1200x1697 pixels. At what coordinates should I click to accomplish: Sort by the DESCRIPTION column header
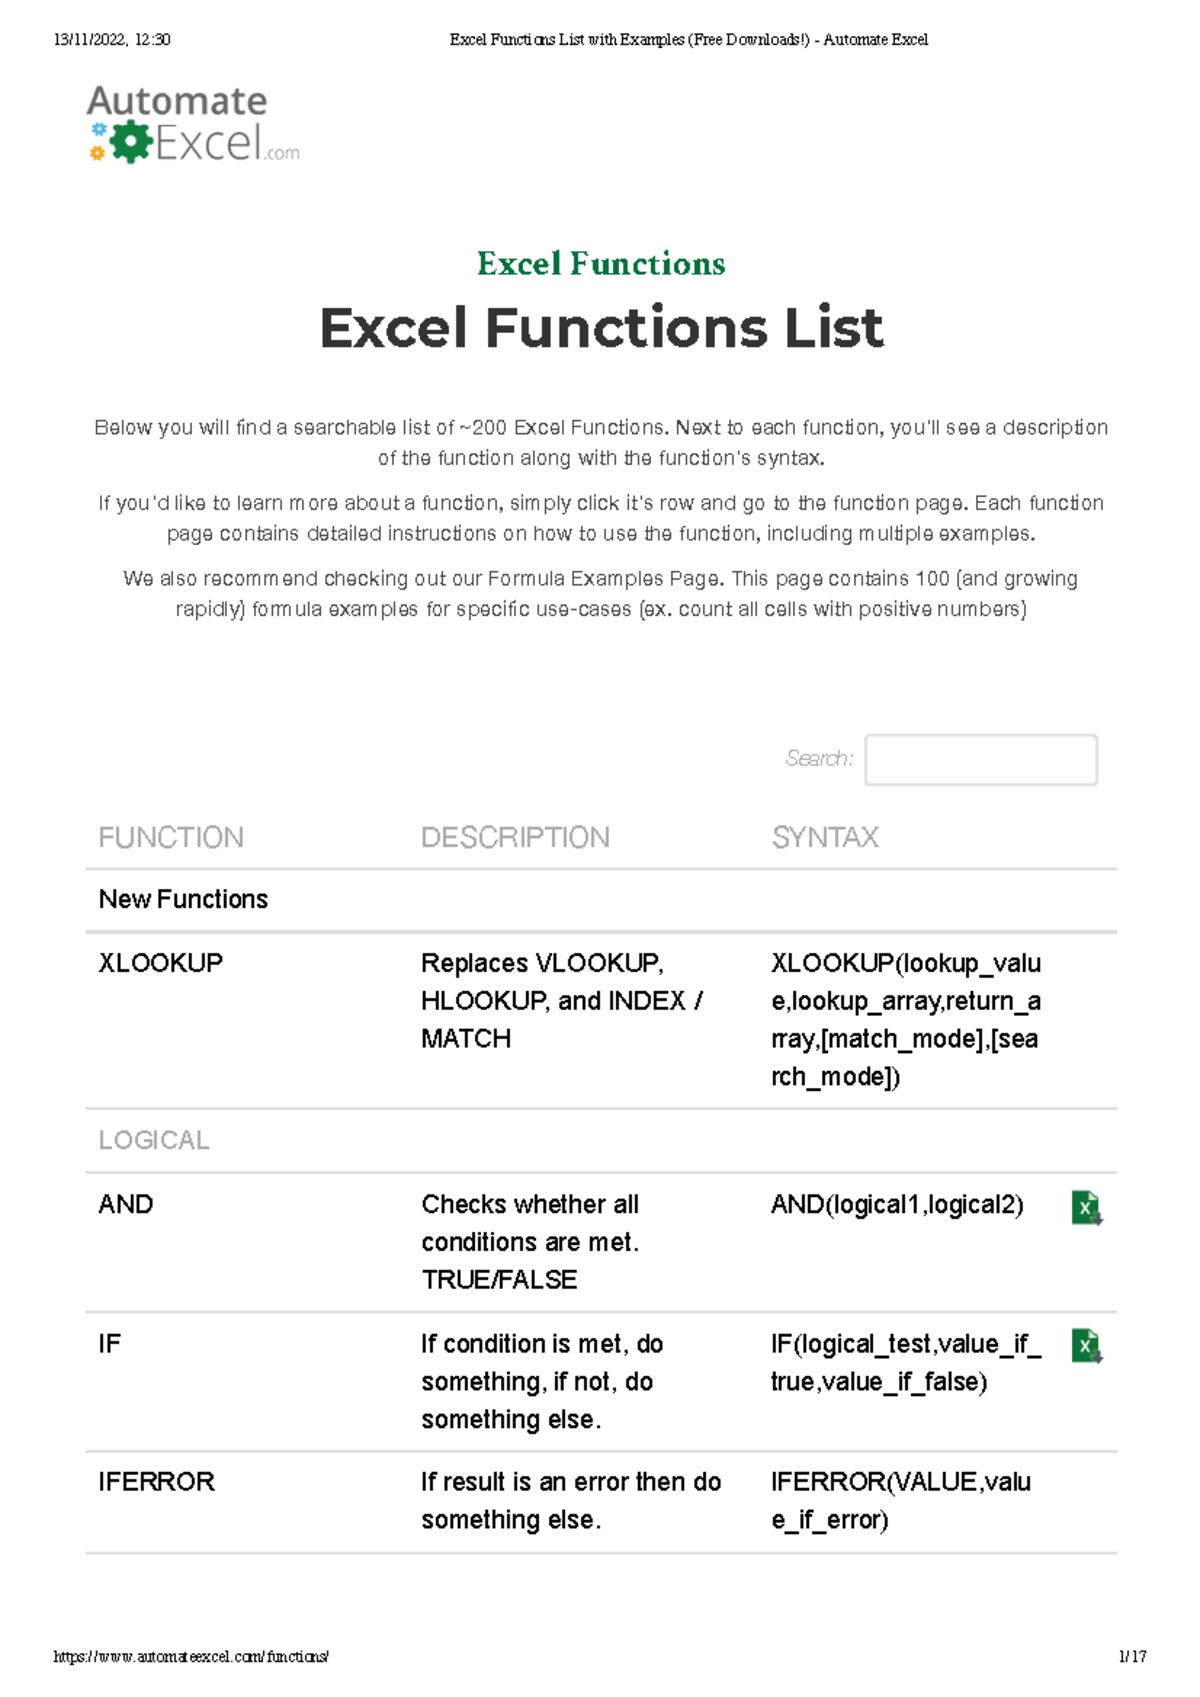coord(515,837)
